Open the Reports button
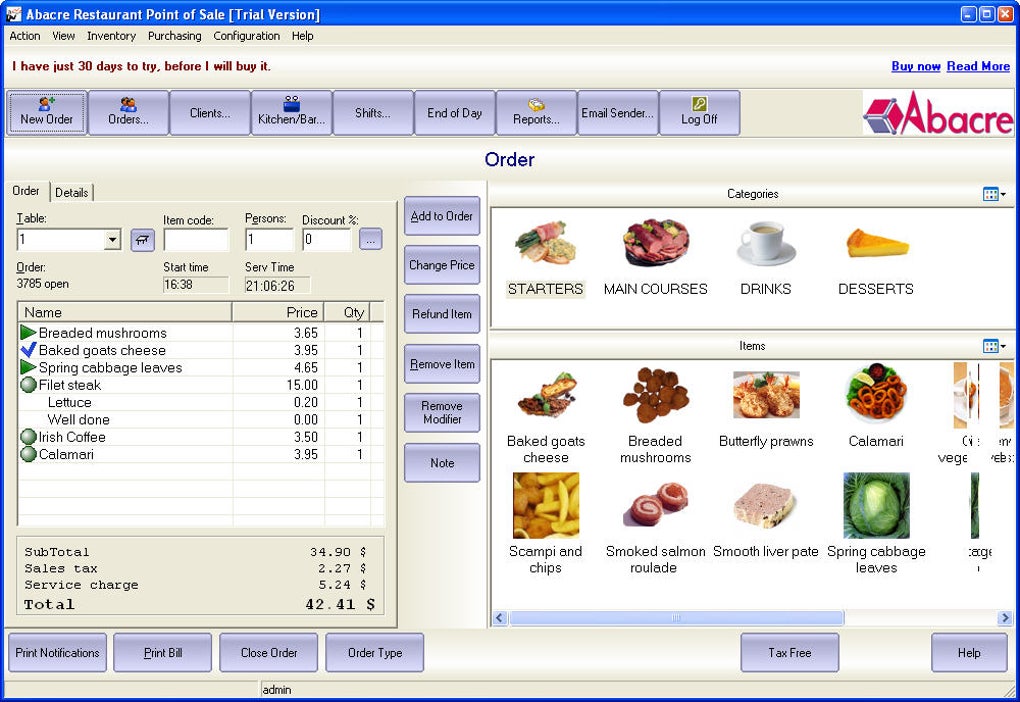Screen dimensions: 1020x702 point(536,113)
